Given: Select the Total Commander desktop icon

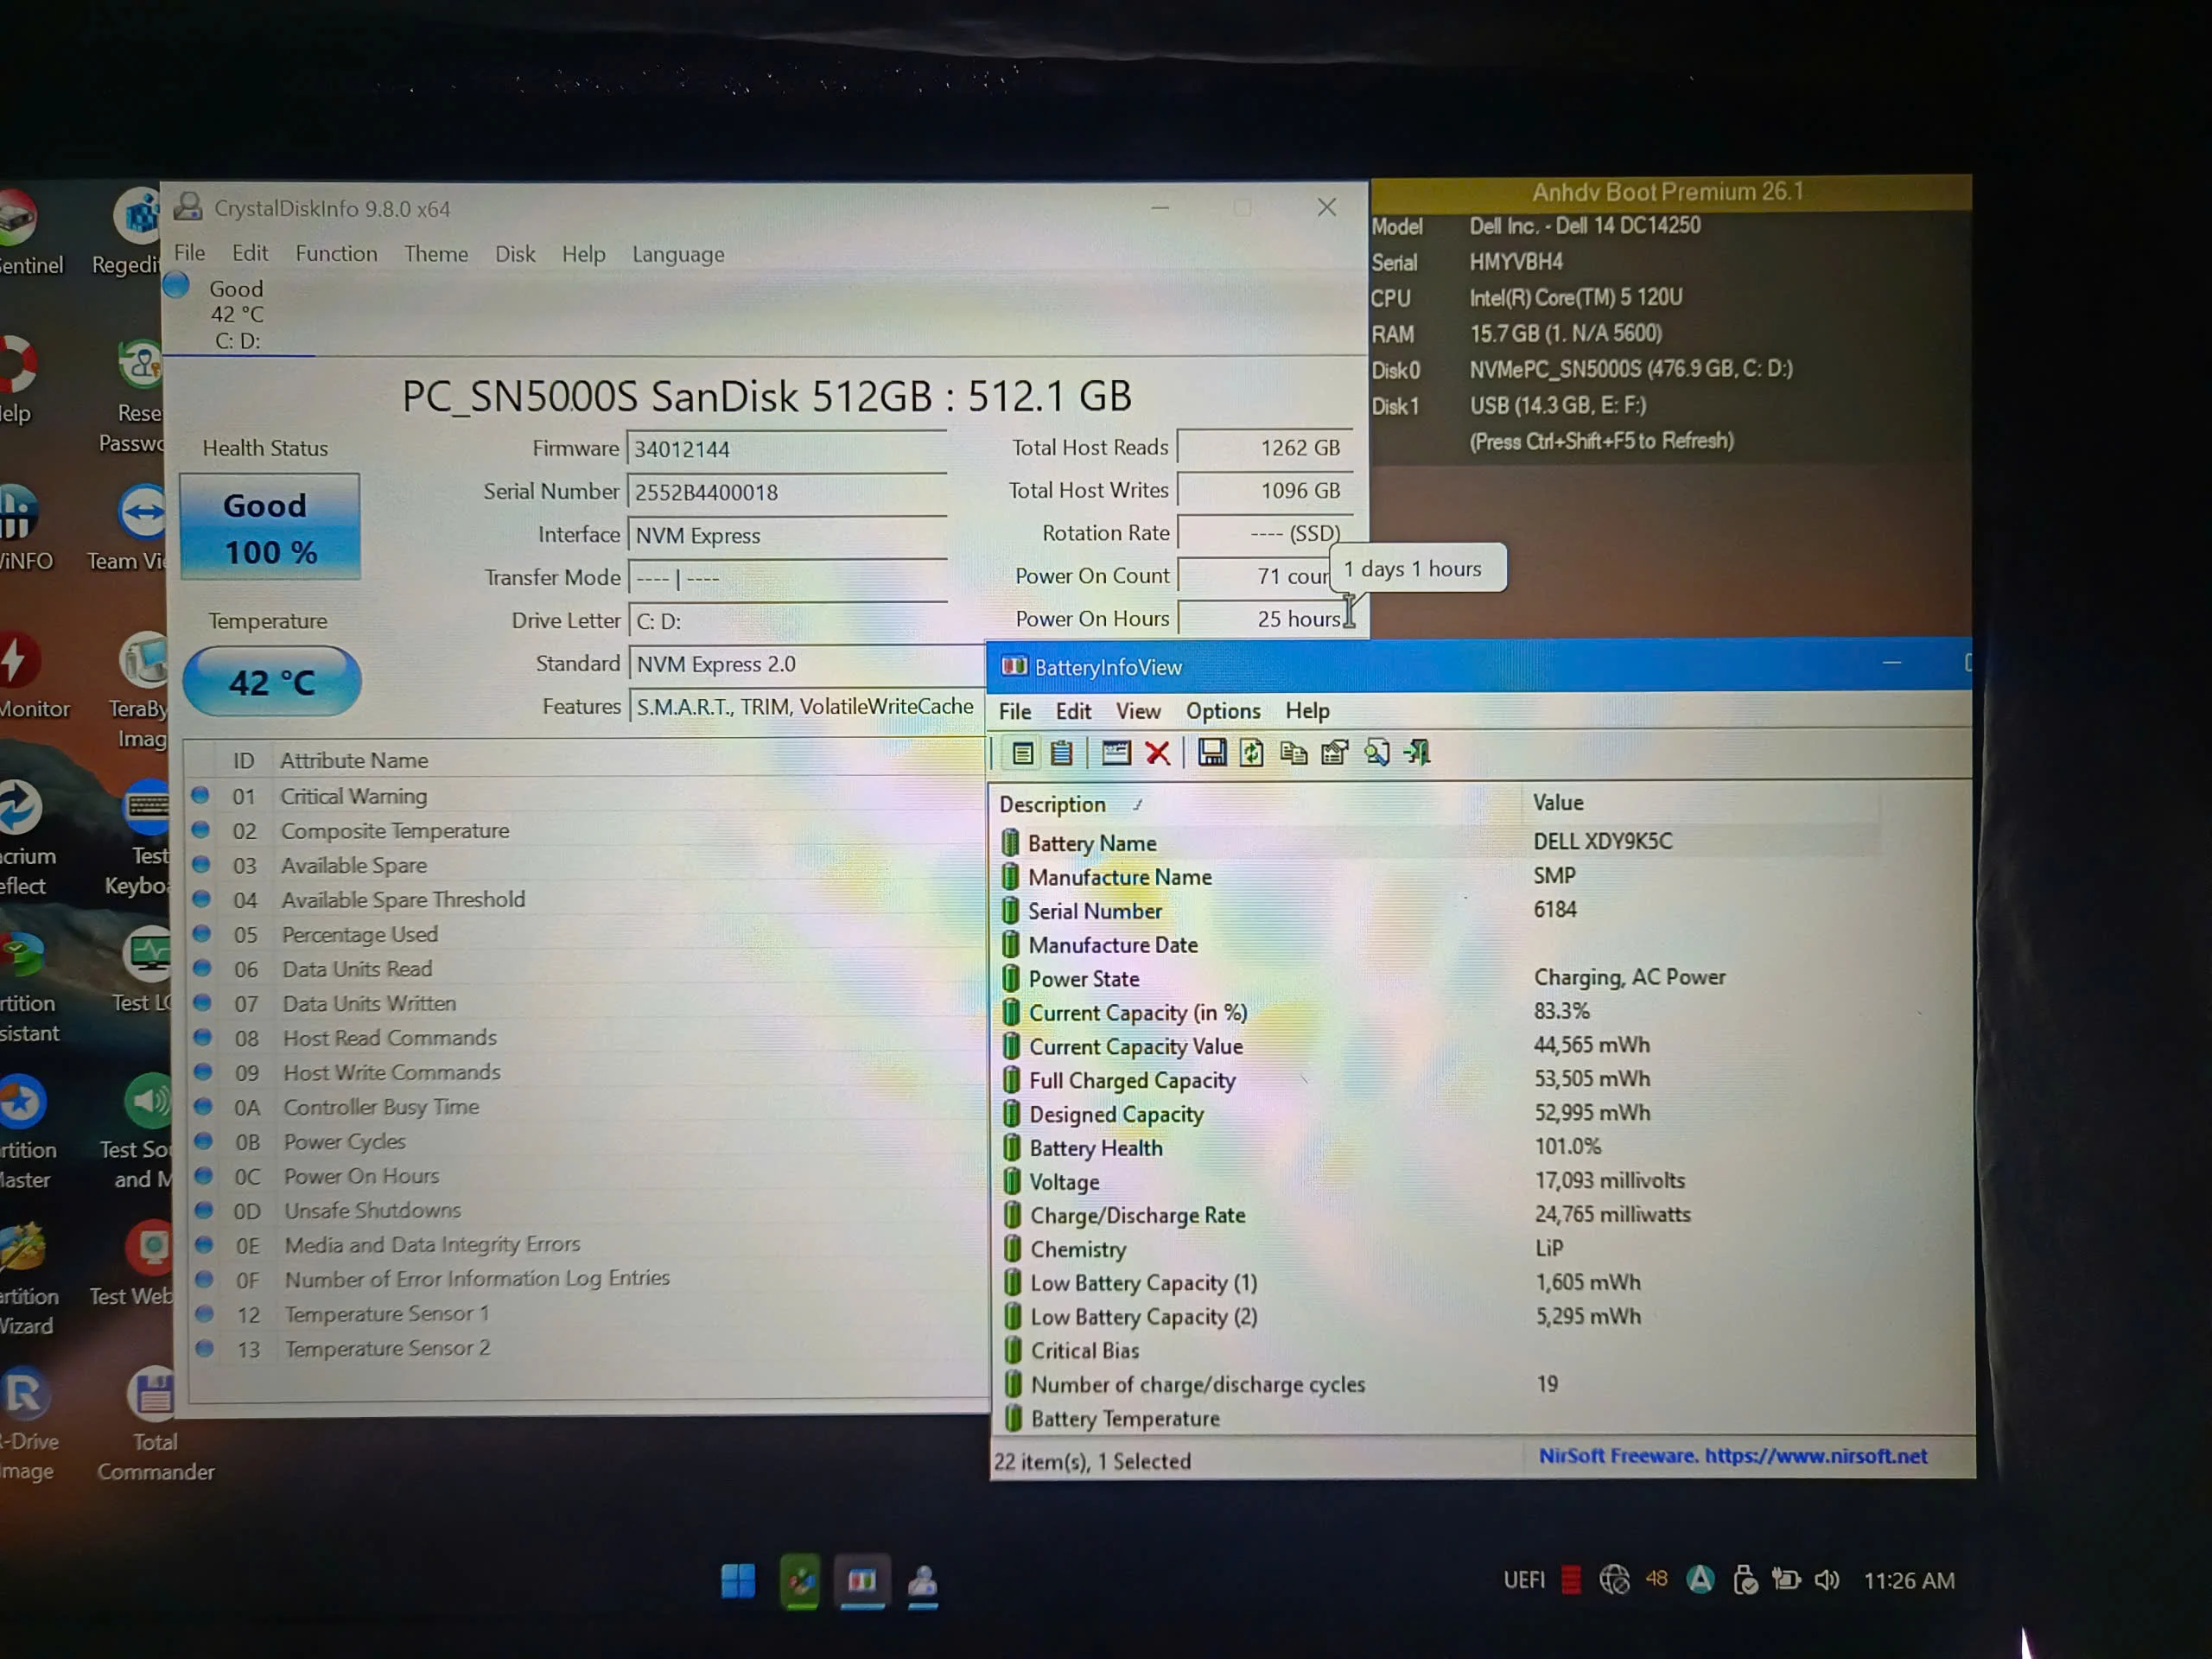Looking at the screenshot, I should pos(155,1425).
